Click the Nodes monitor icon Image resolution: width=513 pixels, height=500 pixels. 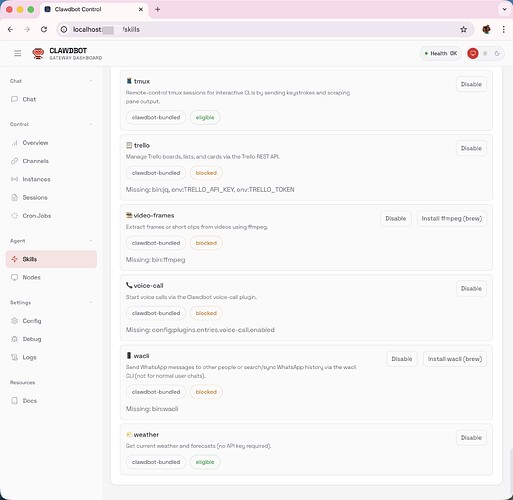pos(14,277)
